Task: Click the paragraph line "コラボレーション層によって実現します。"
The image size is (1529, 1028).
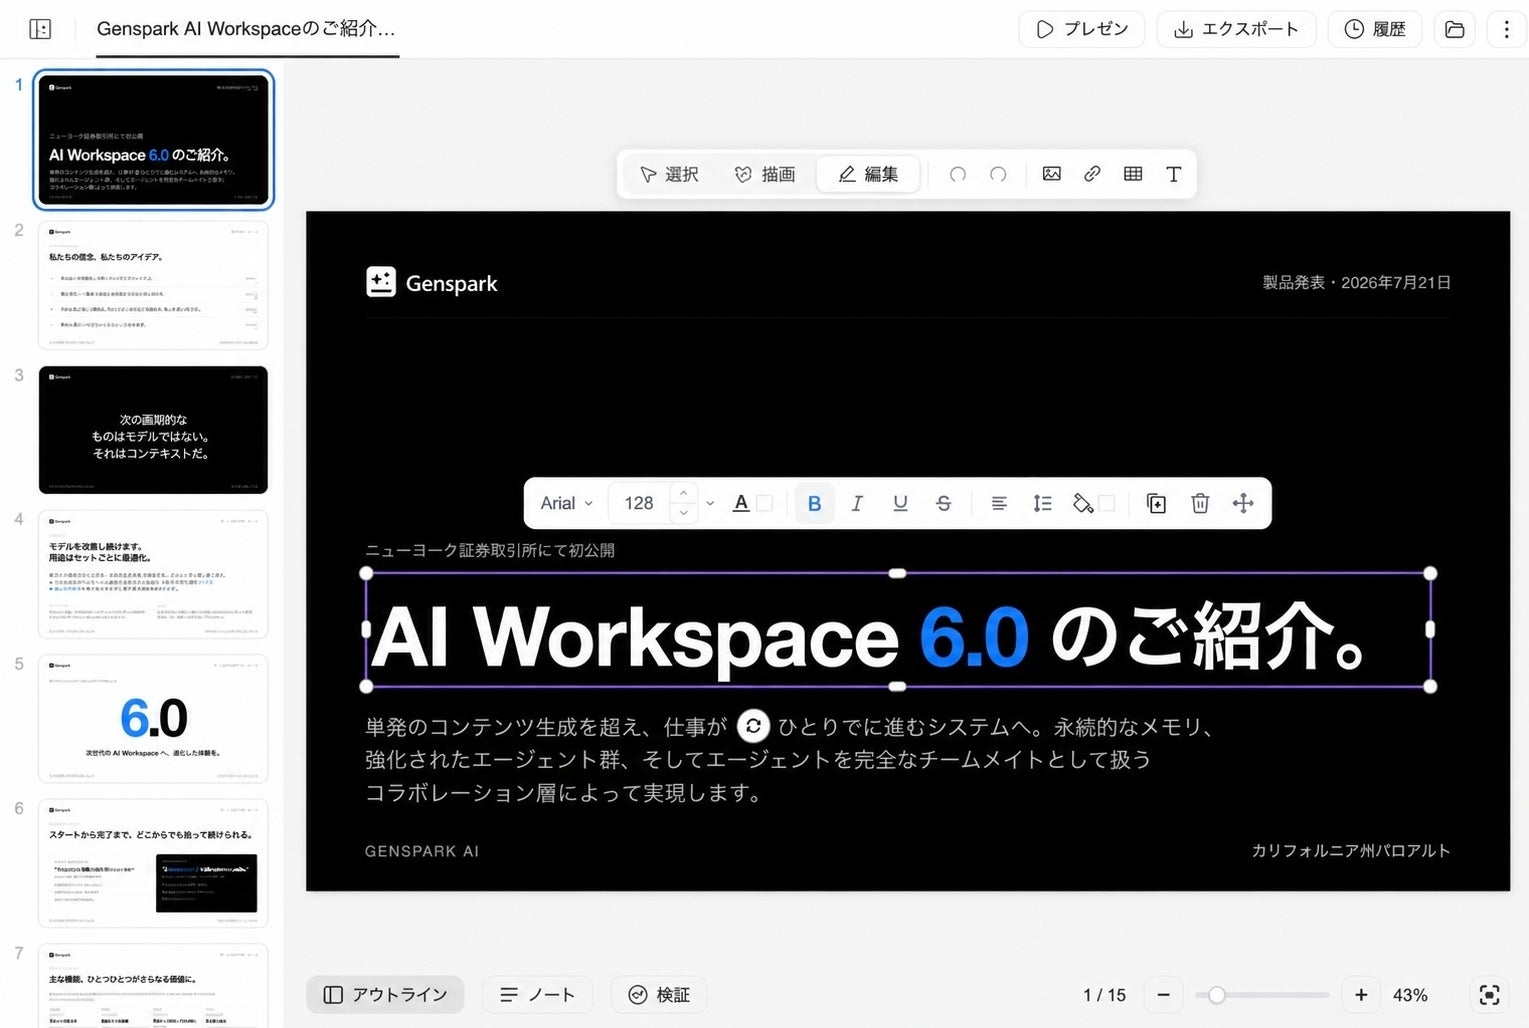Action: [x=565, y=793]
